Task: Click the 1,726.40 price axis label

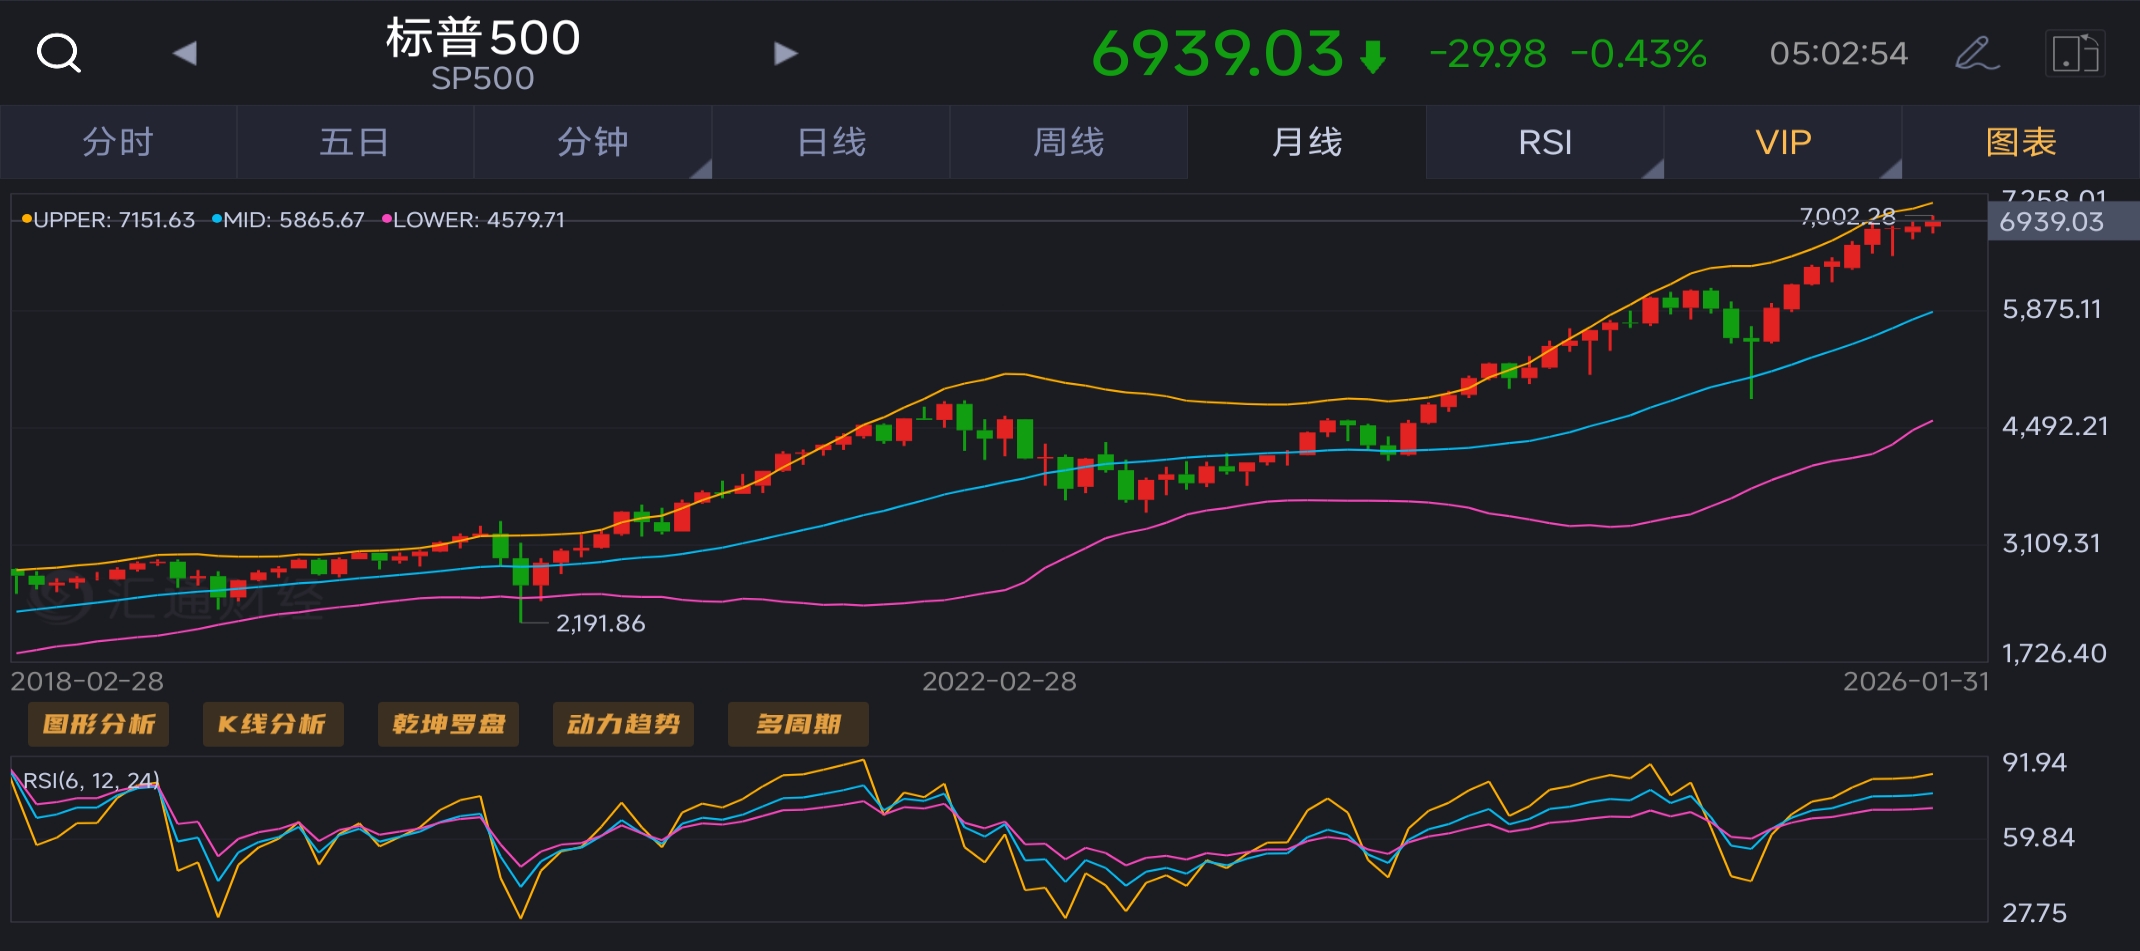Action: (2054, 653)
